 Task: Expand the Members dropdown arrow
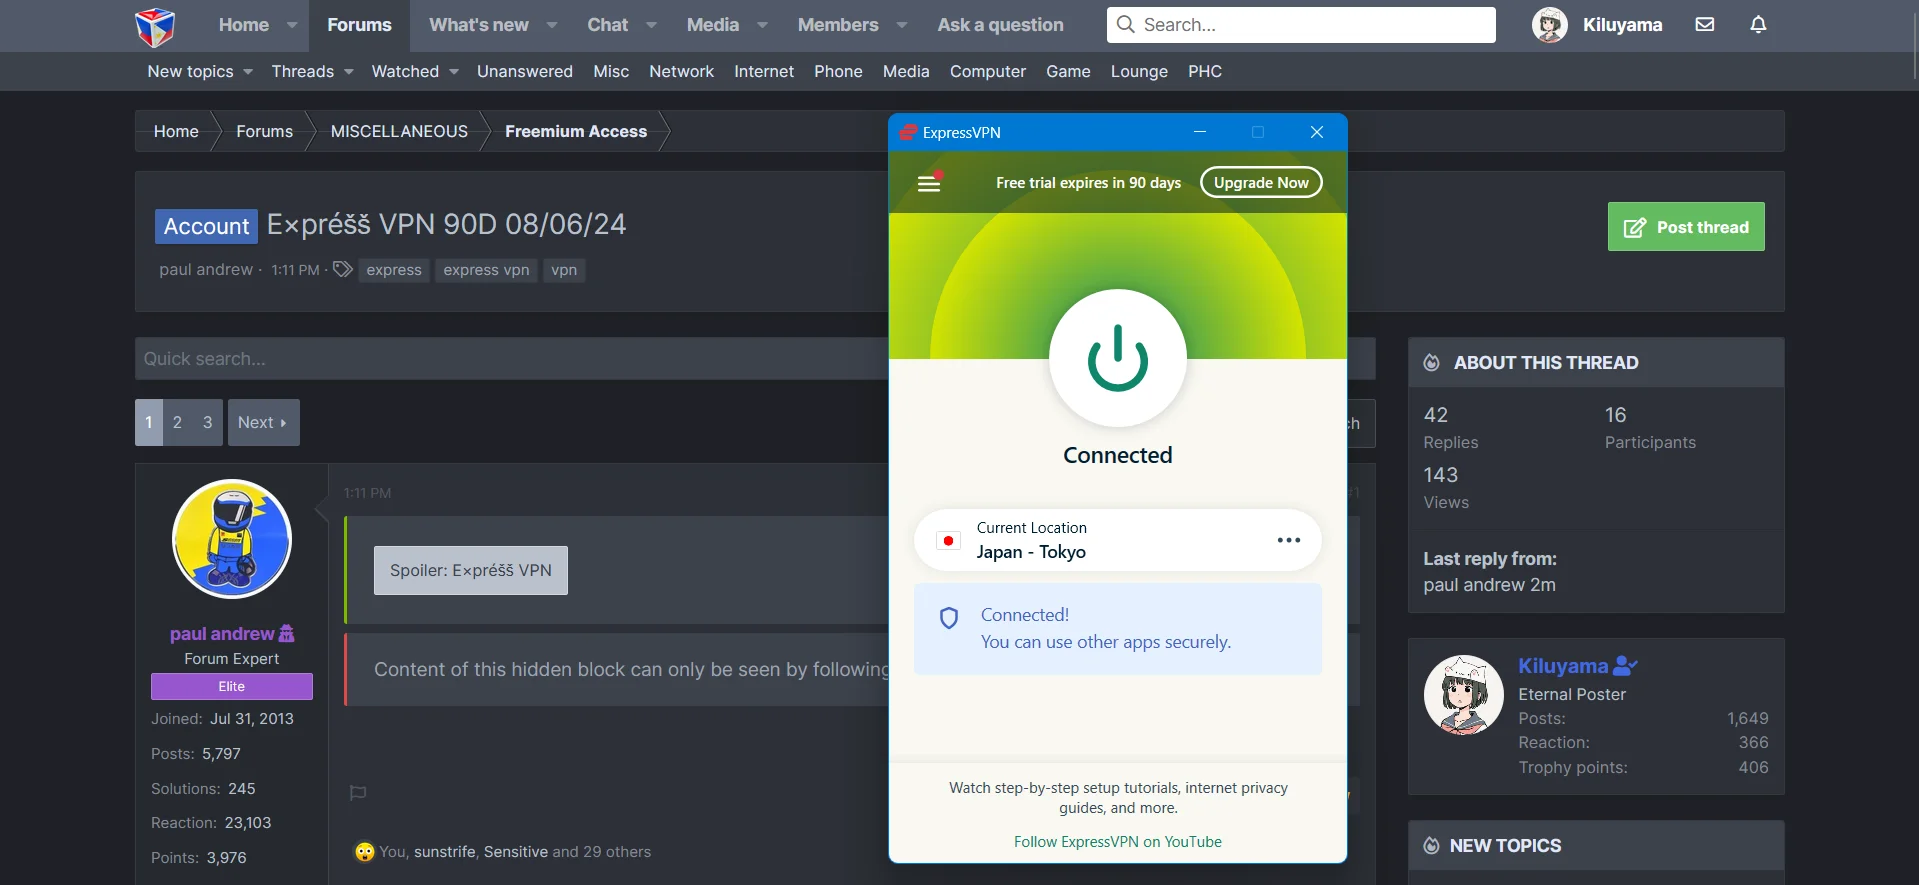coord(902,25)
